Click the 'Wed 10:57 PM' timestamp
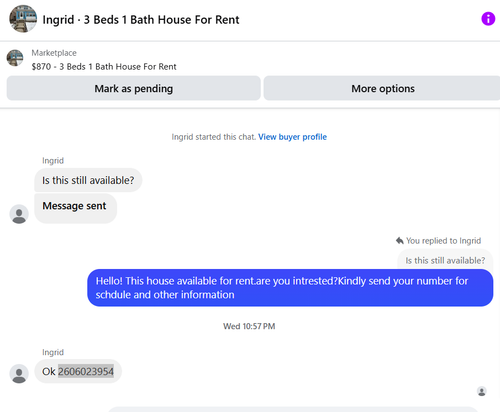This screenshot has height=412, width=500. point(249,326)
